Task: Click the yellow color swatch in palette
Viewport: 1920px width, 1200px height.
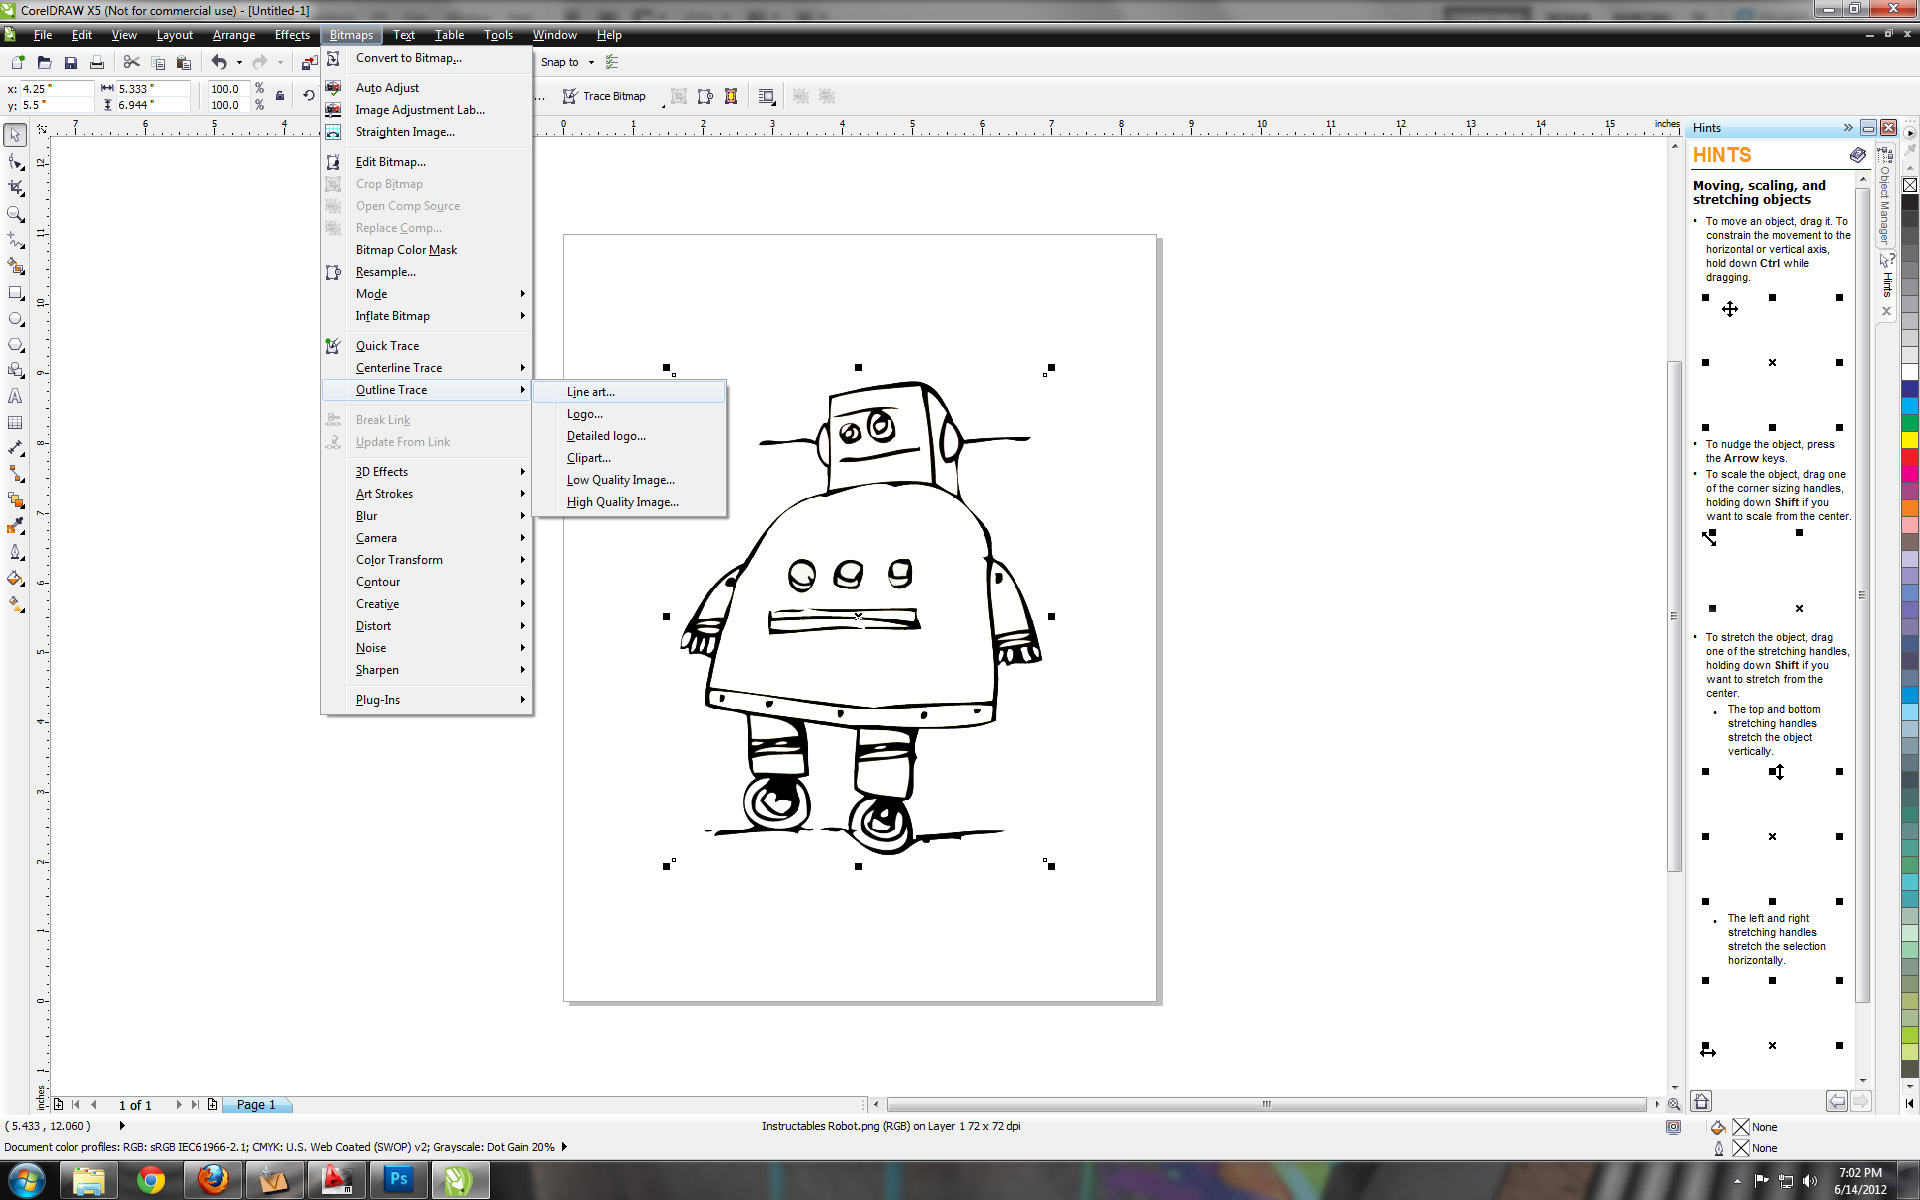Action: coord(1910,440)
